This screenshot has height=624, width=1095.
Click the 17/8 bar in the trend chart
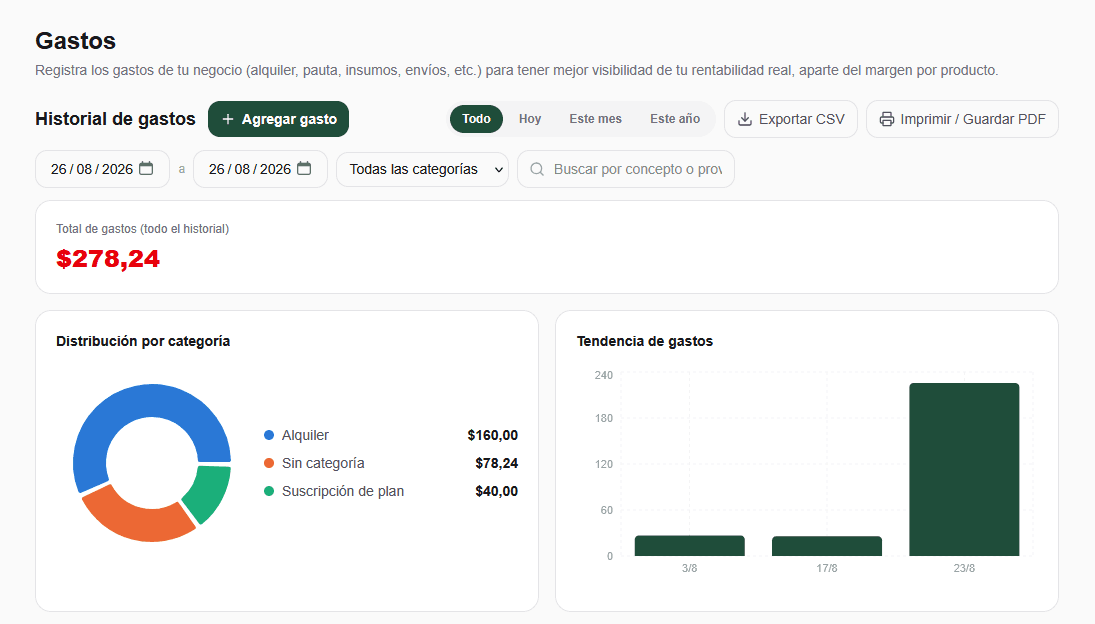[x=827, y=546]
